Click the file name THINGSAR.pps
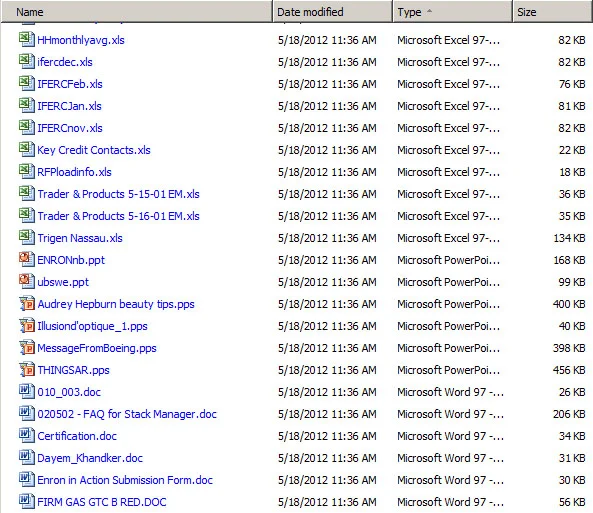Image resolution: width=593 pixels, height=513 pixels. [73, 370]
